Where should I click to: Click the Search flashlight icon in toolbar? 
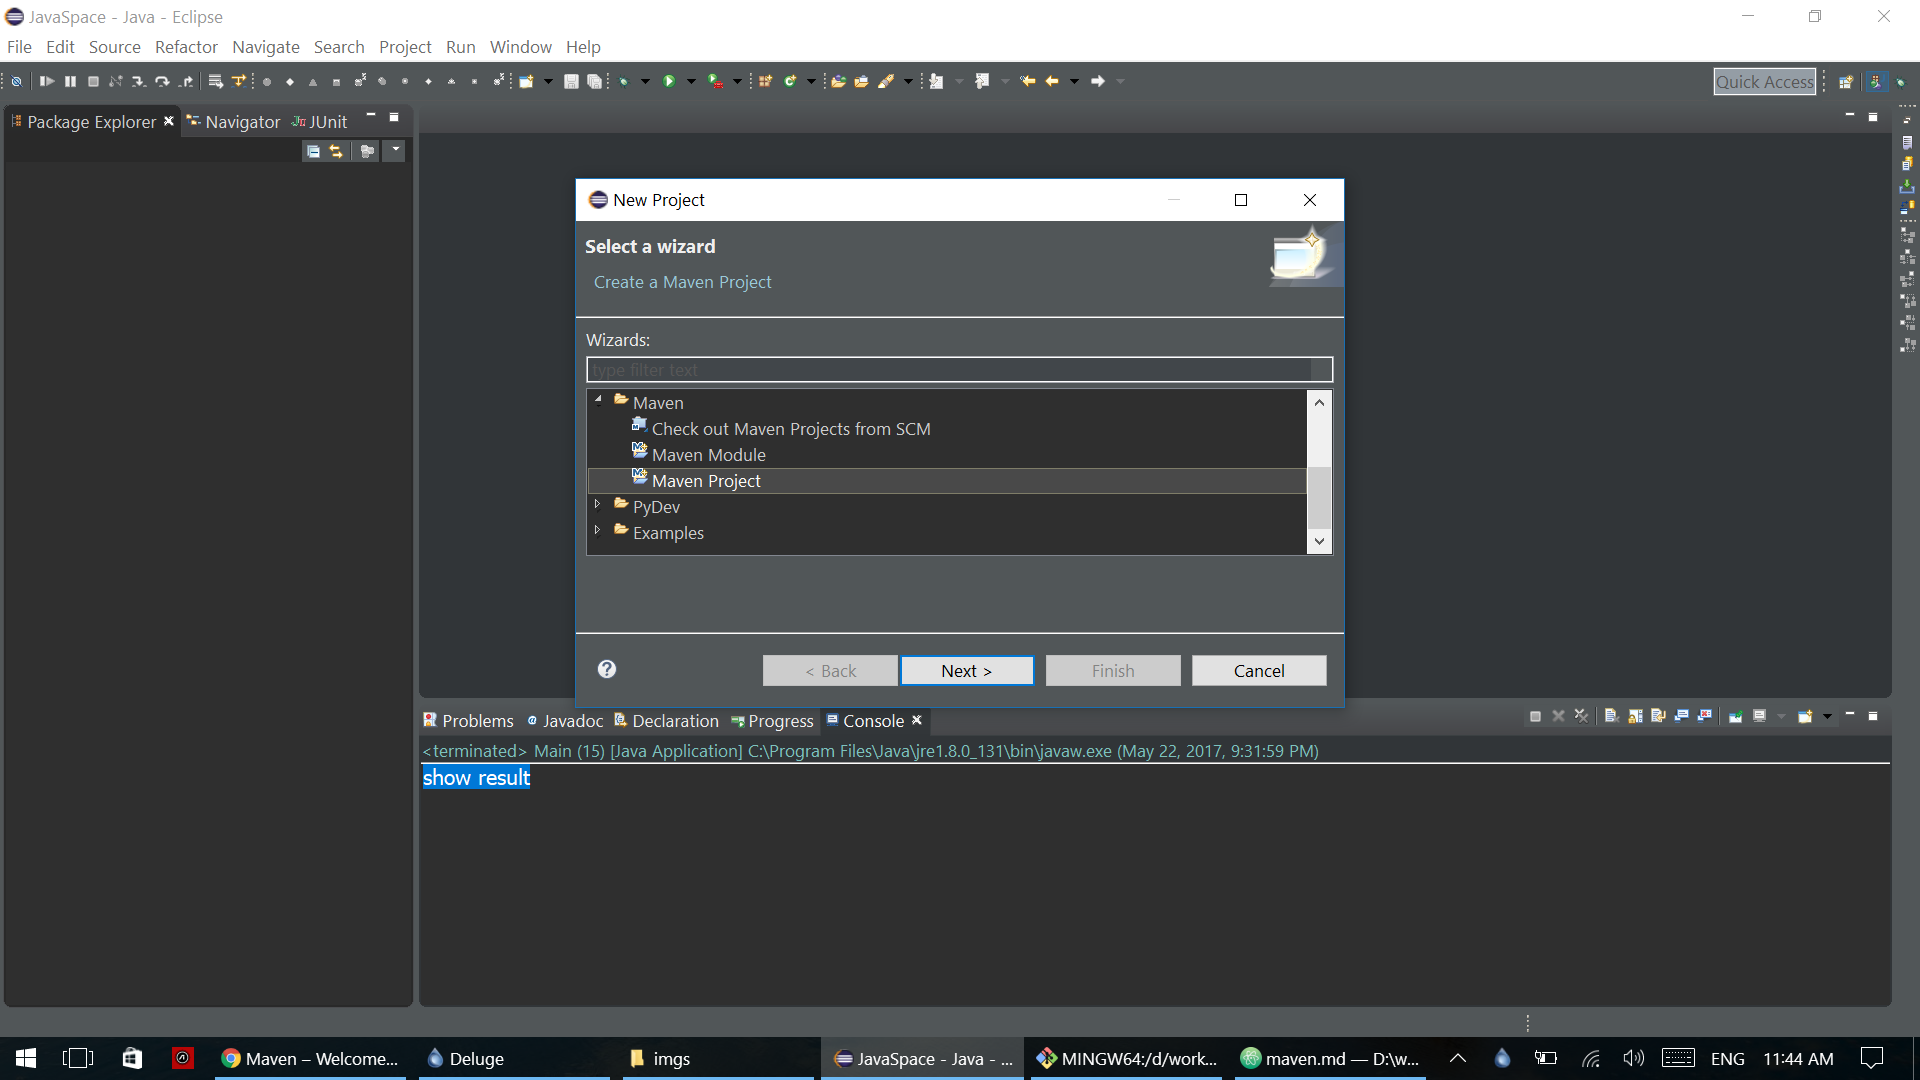click(x=886, y=81)
